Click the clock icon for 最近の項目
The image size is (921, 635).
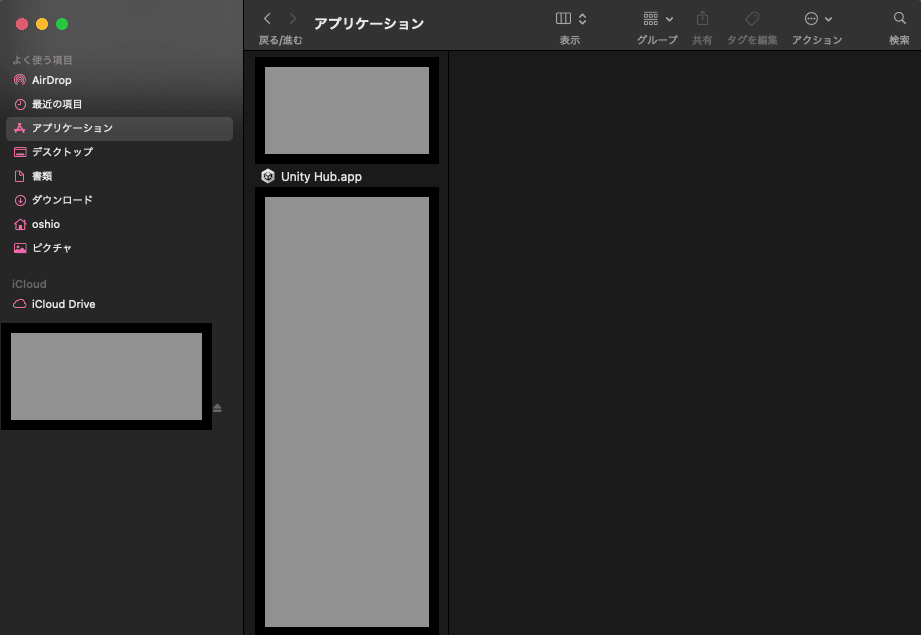click(x=20, y=105)
